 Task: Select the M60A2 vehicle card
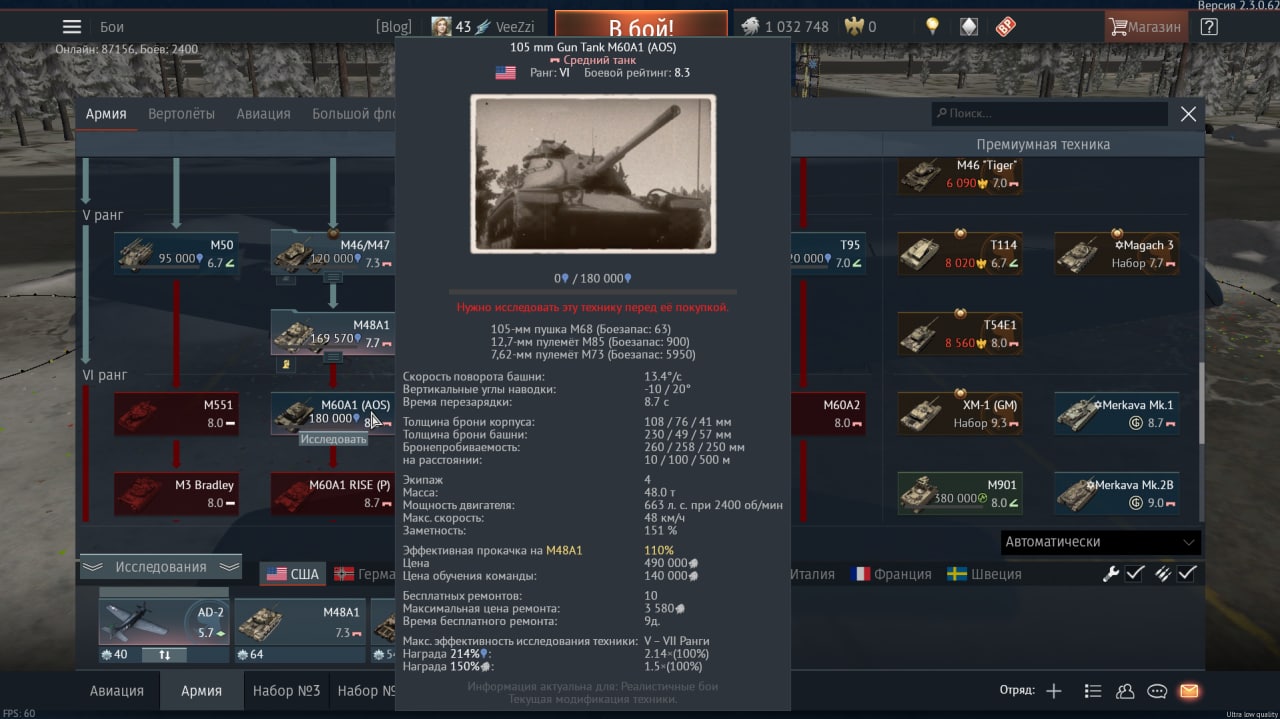(x=828, y=413)
